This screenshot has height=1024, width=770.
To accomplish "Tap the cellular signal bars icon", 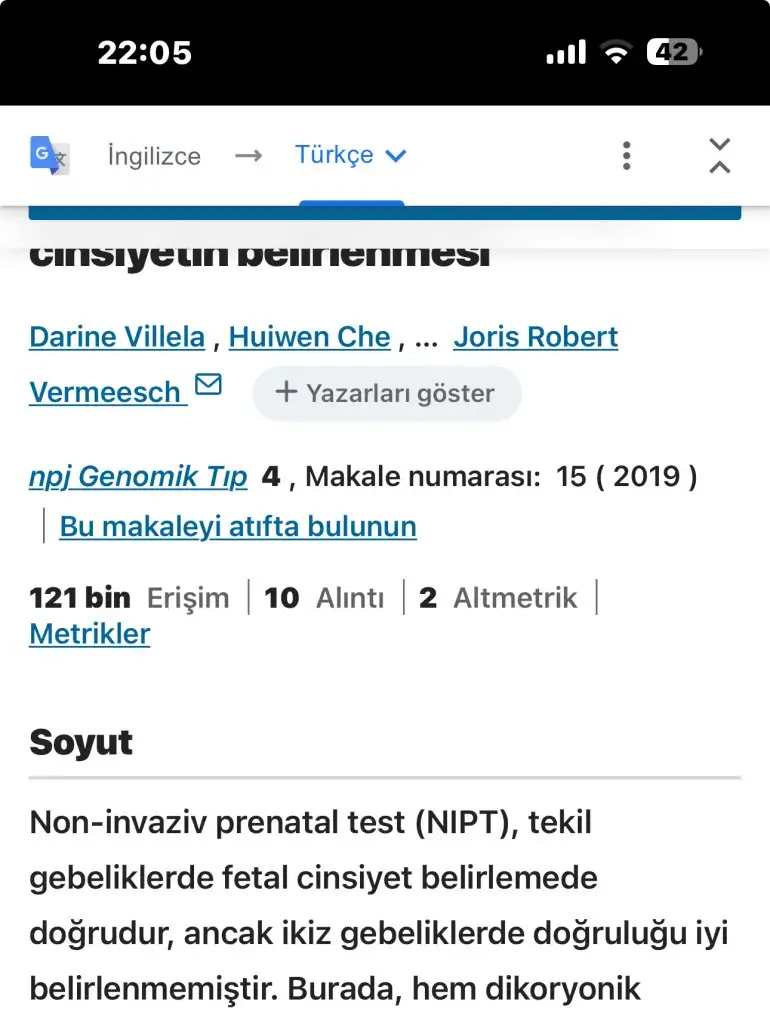I will click(x=566, y=52).
